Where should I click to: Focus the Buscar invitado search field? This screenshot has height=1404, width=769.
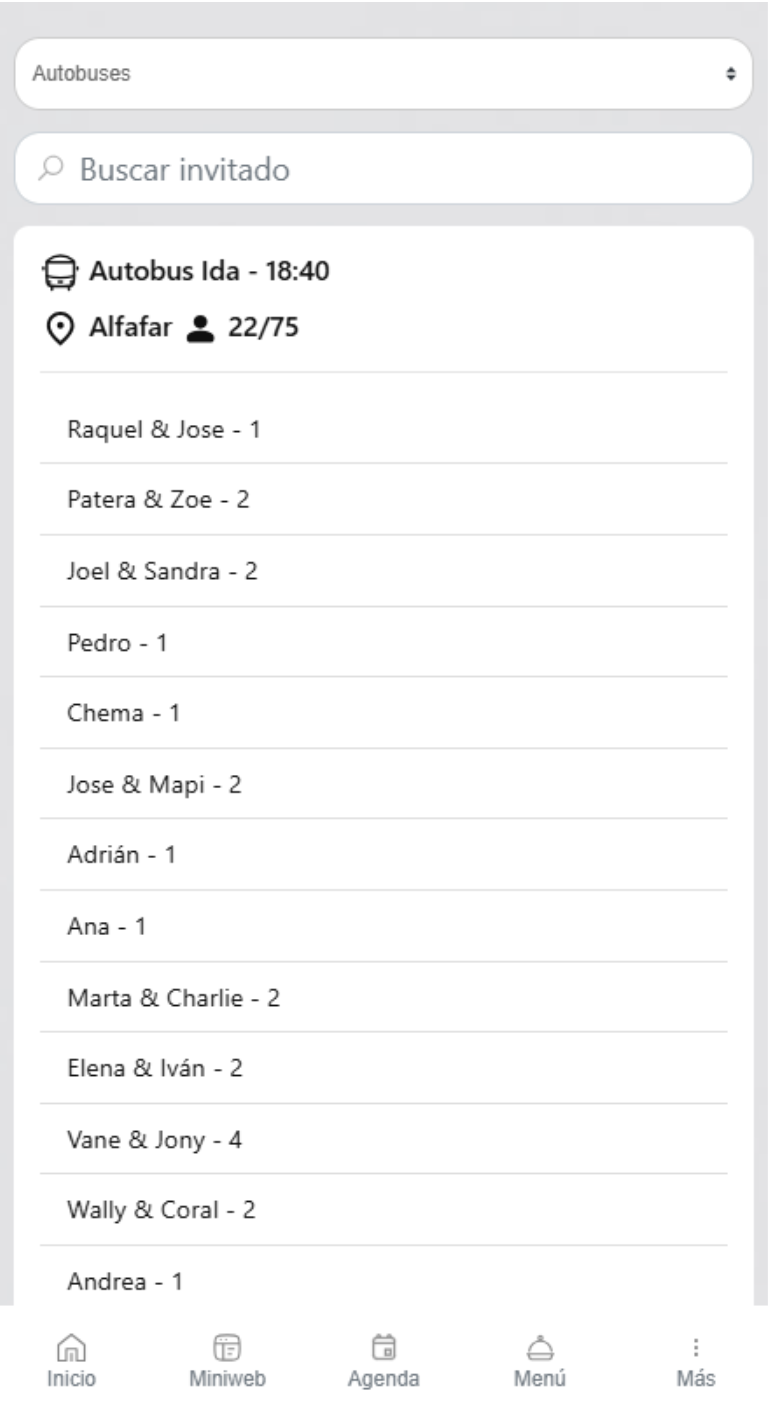tap(384, 169)
